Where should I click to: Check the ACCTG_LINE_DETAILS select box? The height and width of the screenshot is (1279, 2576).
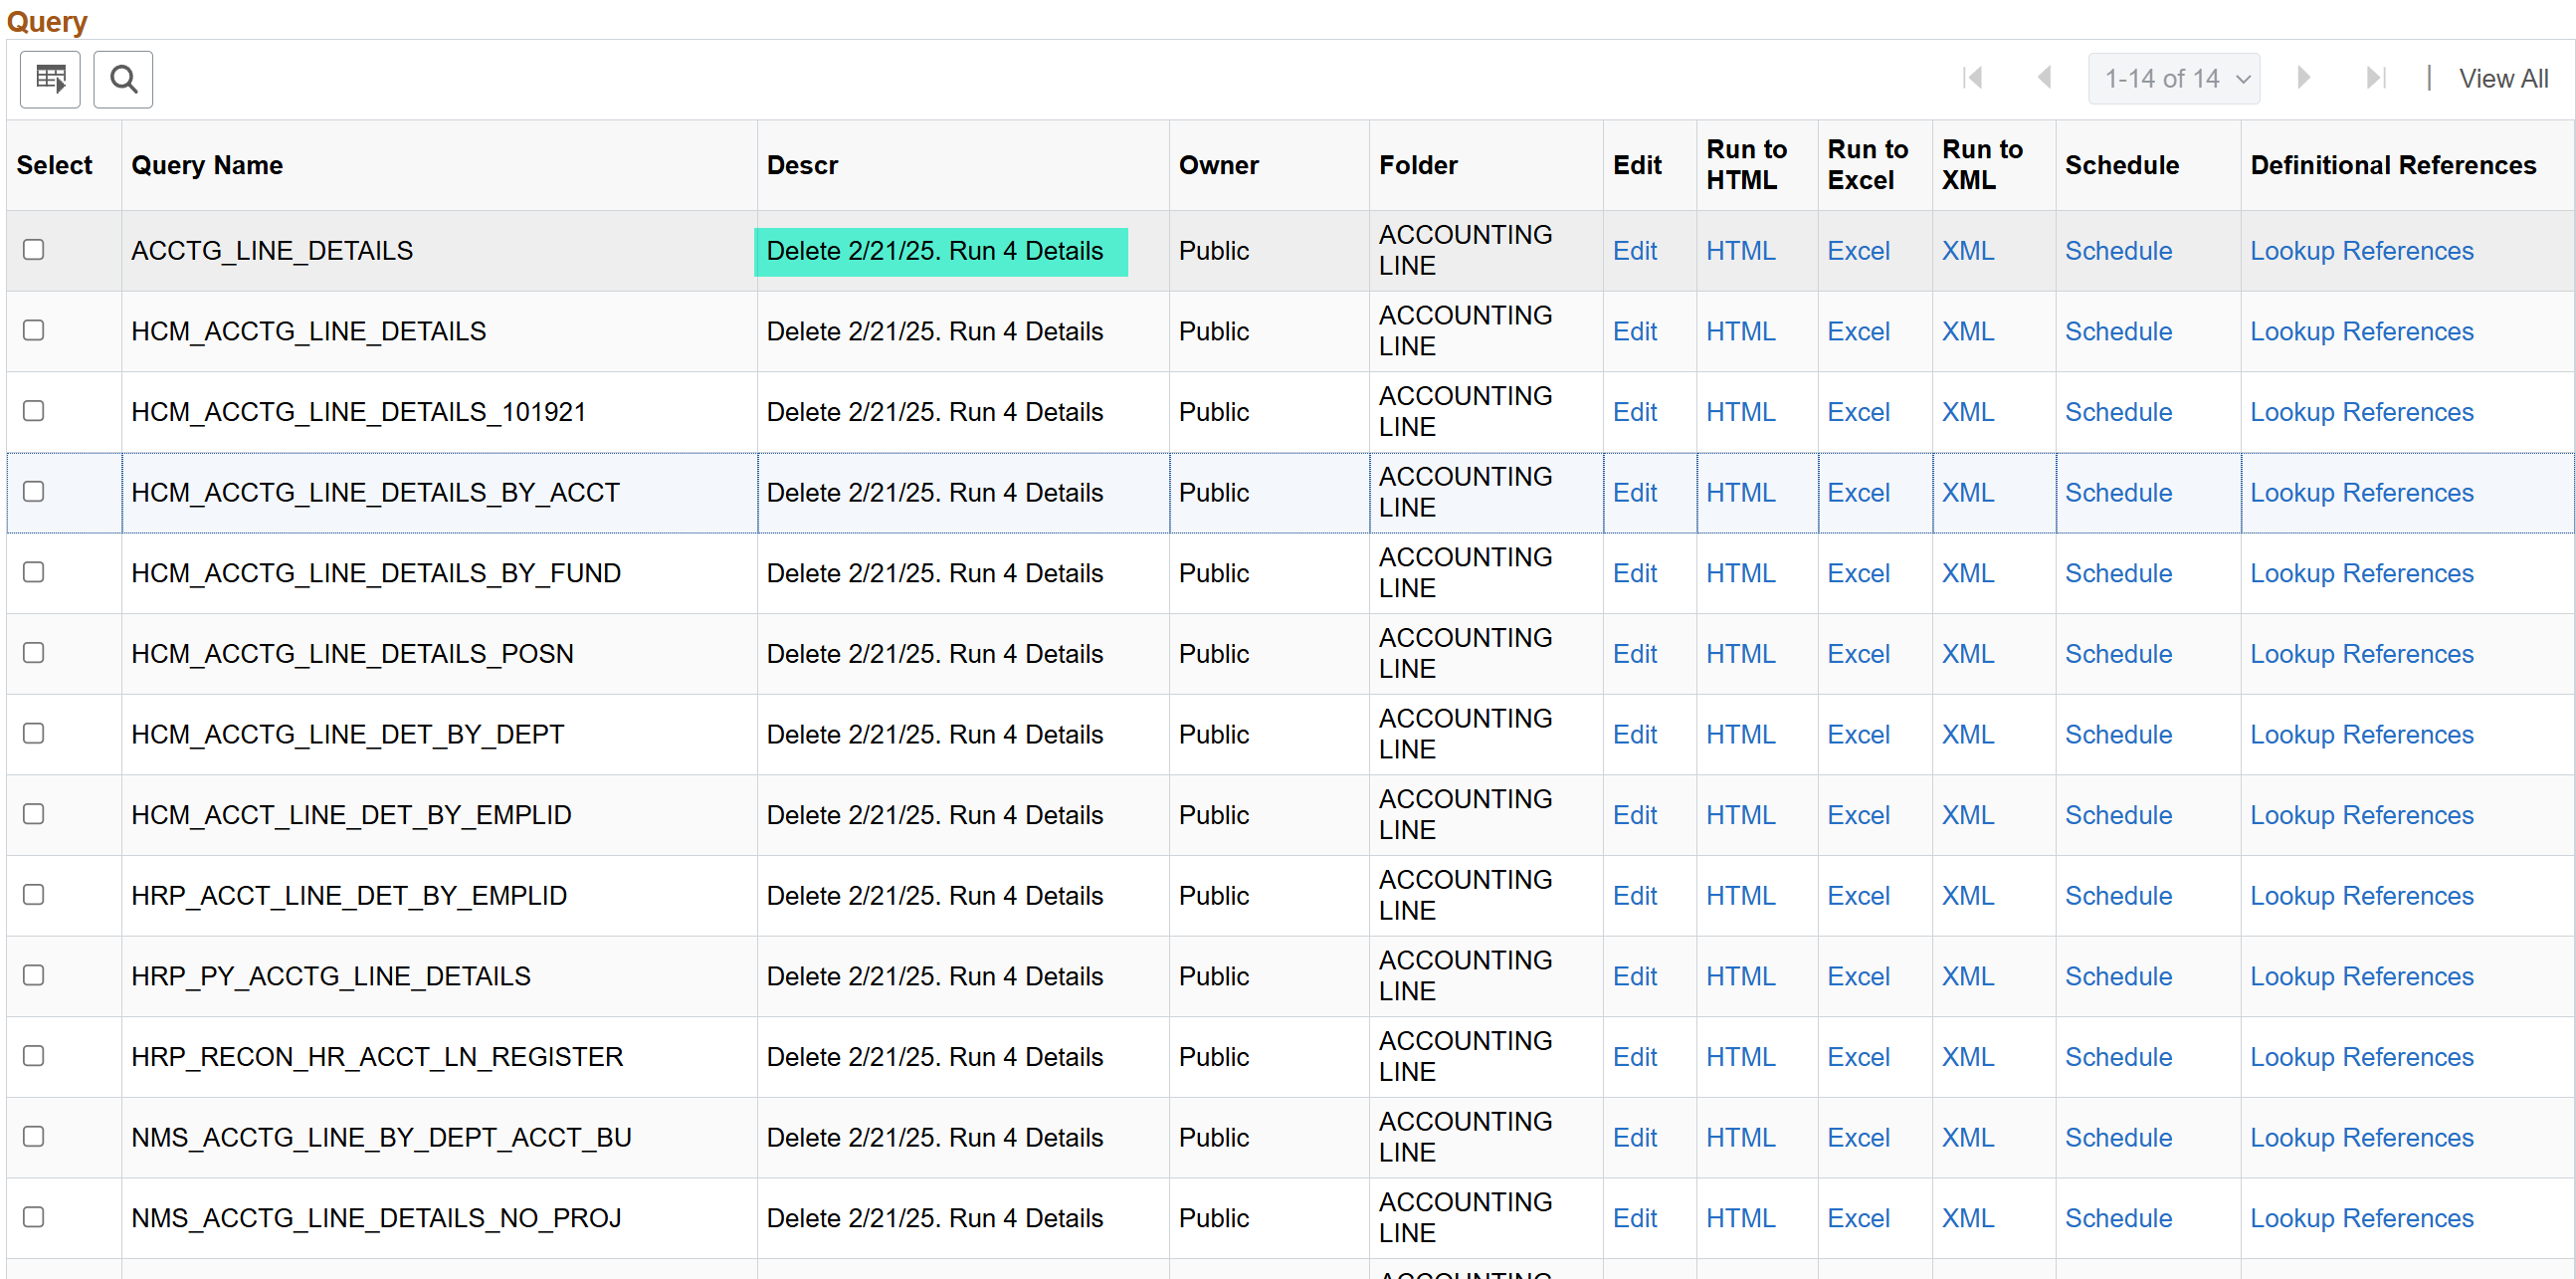34,249
